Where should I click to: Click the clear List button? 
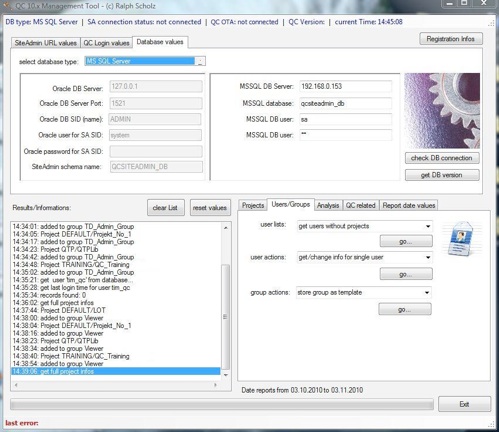click(x=166, y=208)
